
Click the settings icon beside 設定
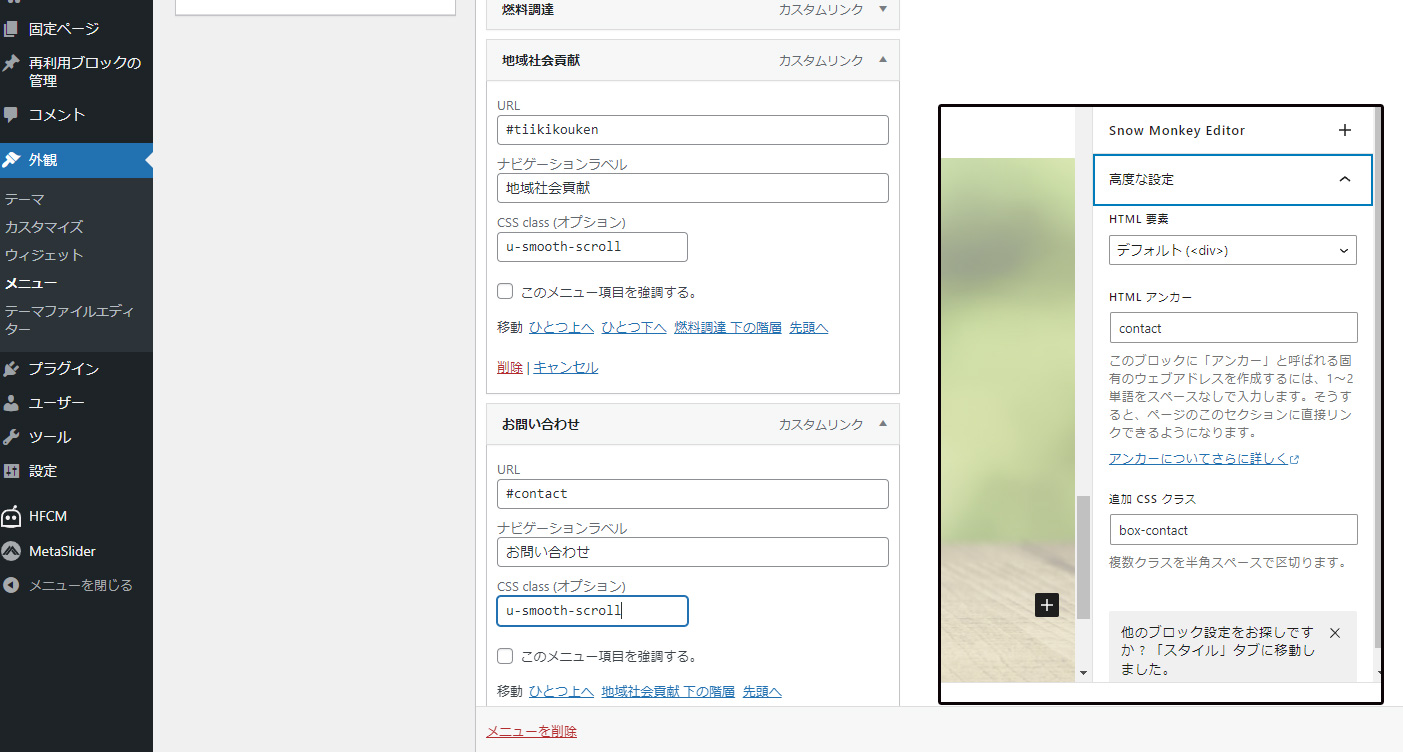[x=11, y=471]
